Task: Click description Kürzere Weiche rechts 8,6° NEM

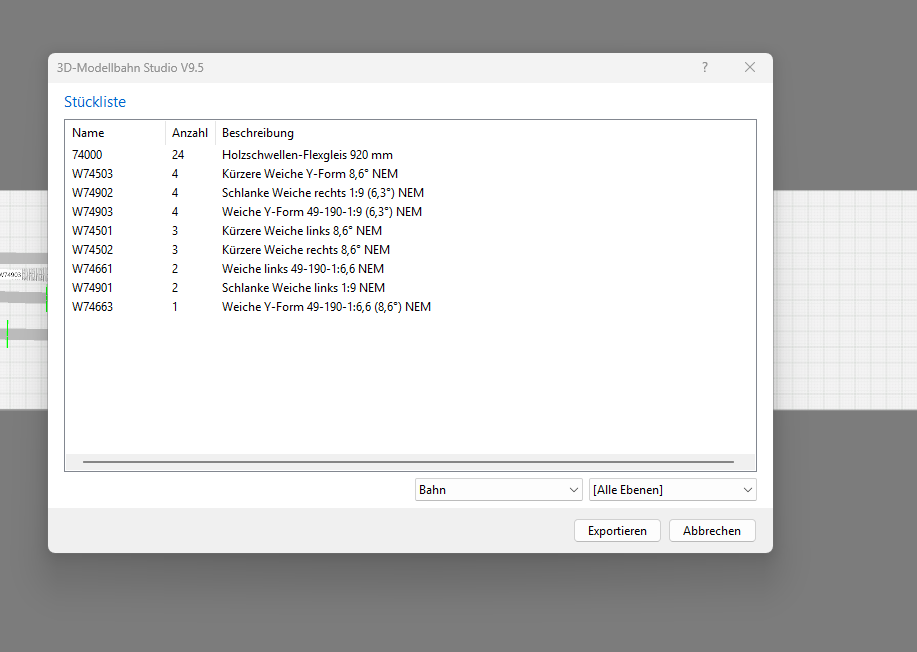Action: 306,250
